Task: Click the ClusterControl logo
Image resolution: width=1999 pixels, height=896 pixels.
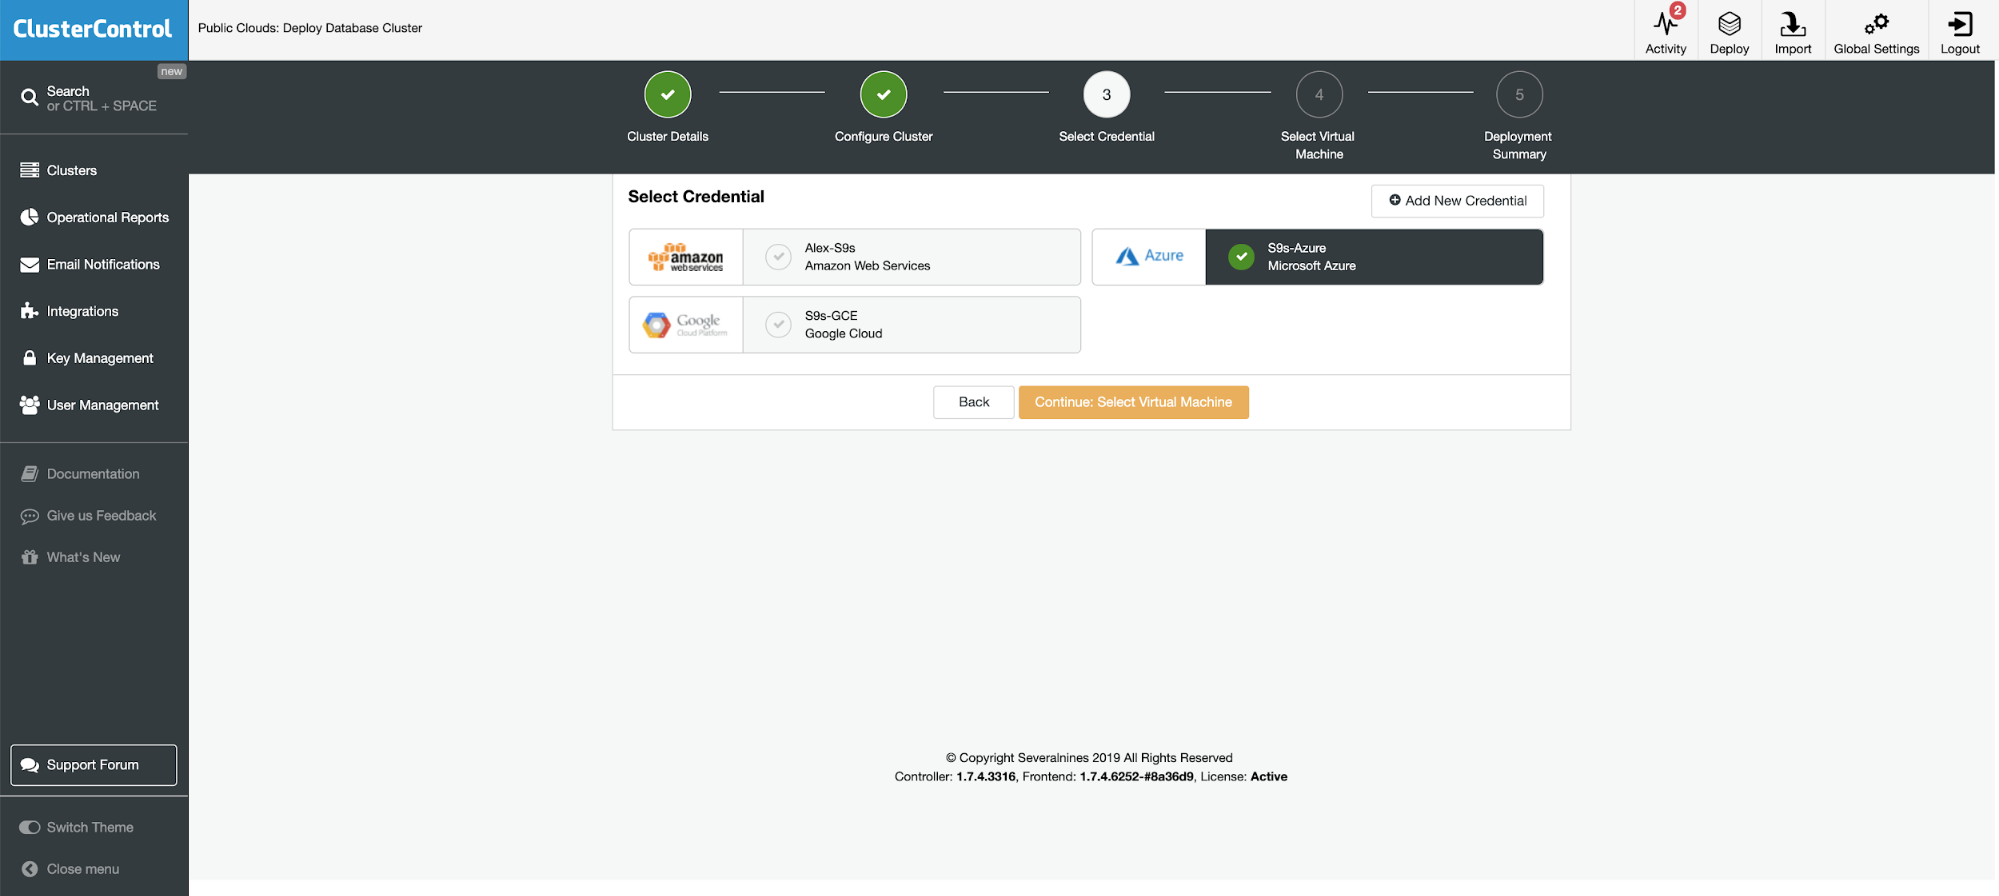Action: [x=93, y=30]
